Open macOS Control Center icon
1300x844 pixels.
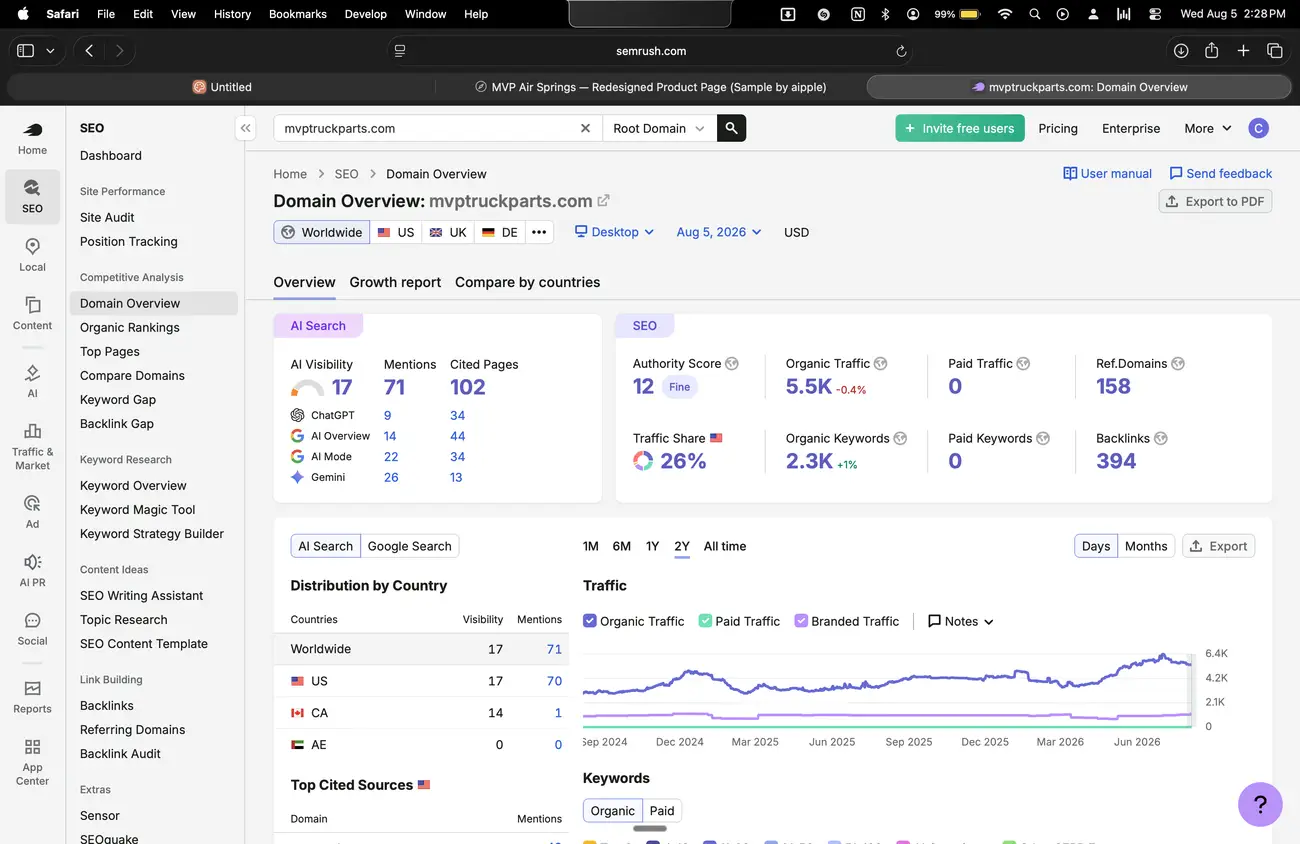[1155, 14]
